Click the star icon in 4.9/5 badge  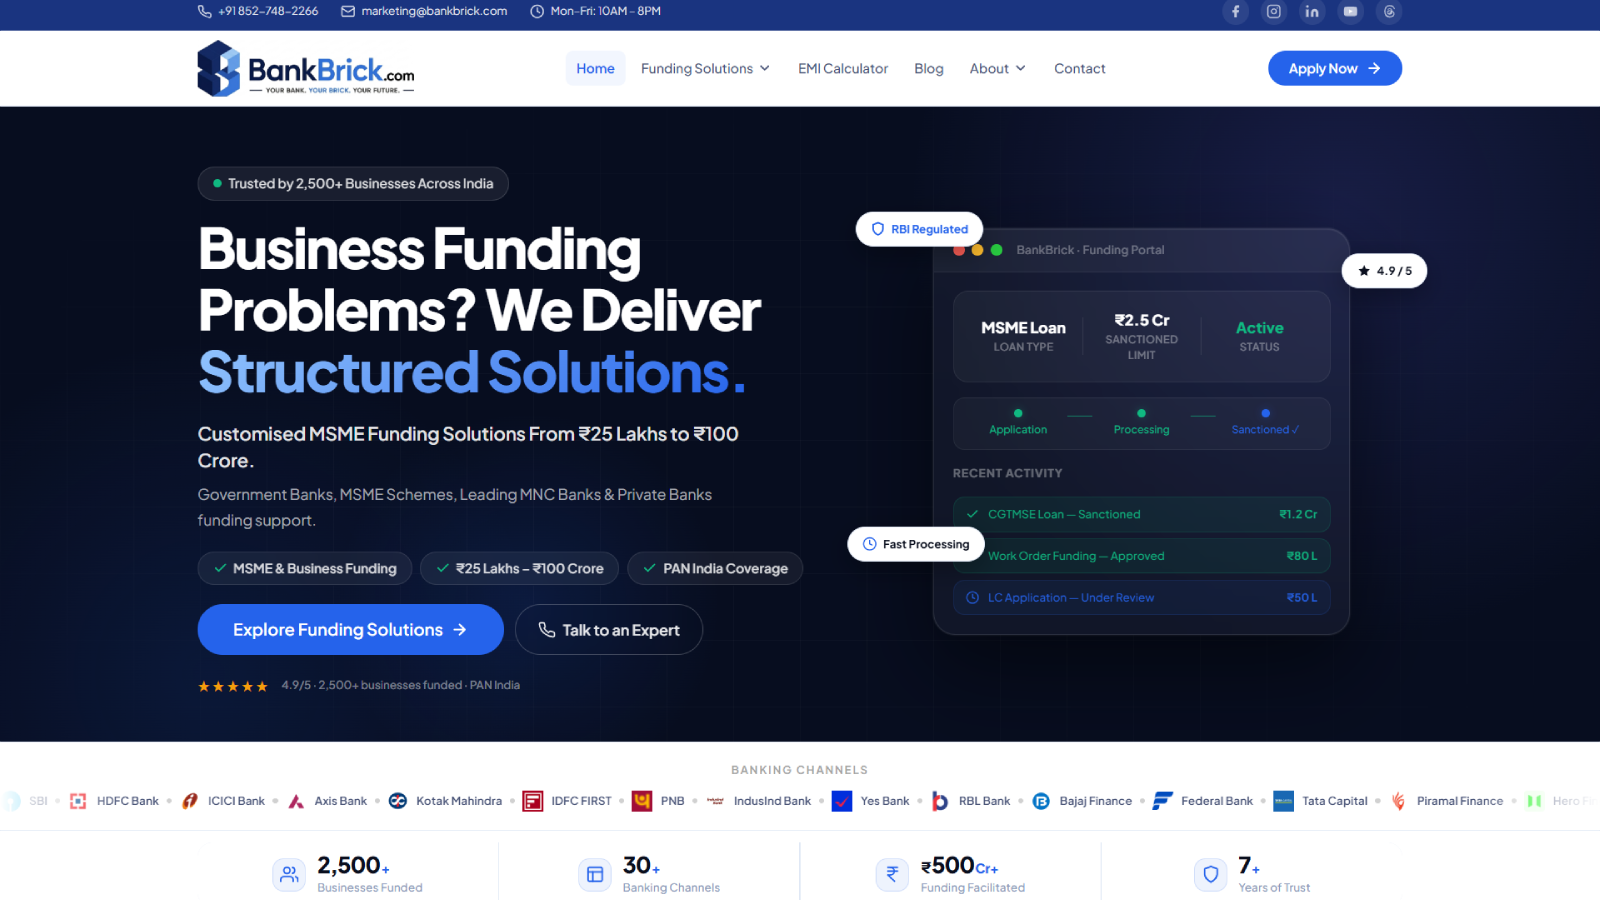[x=1364, y=271]
